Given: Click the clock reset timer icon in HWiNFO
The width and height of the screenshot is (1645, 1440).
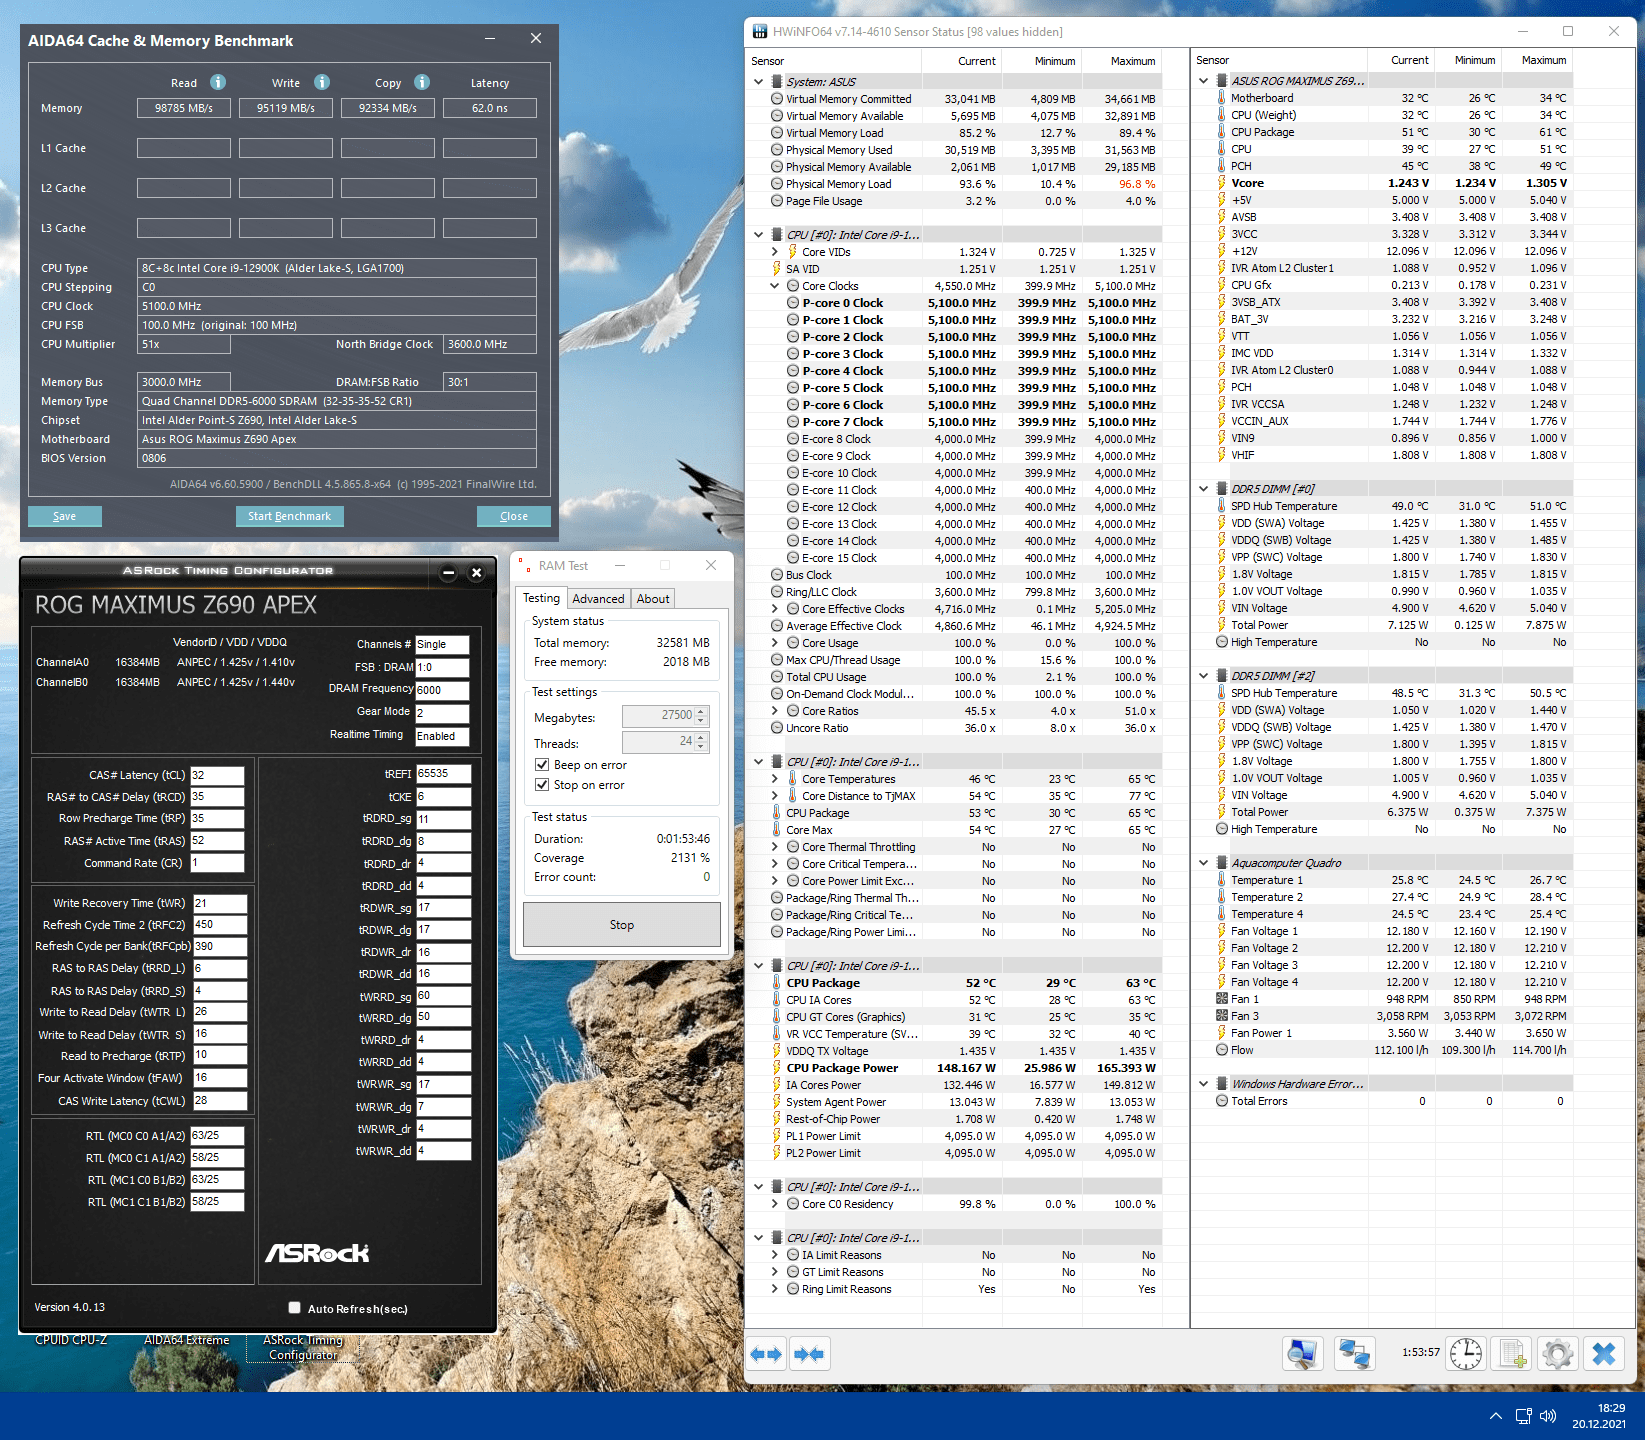Looking at the screenshot, I should pos(1466,1354).
